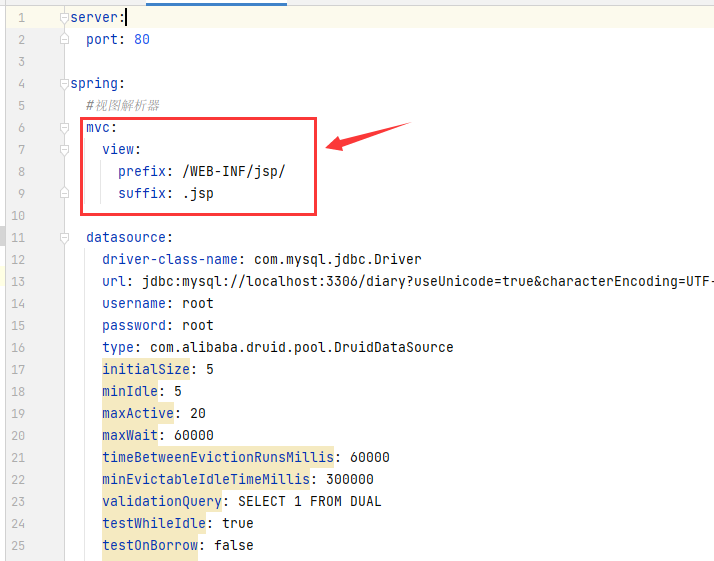Image resolution: width=714 pixels, height=561 pixels.
Task: Click the 'spring:' key
Action: 97,84
